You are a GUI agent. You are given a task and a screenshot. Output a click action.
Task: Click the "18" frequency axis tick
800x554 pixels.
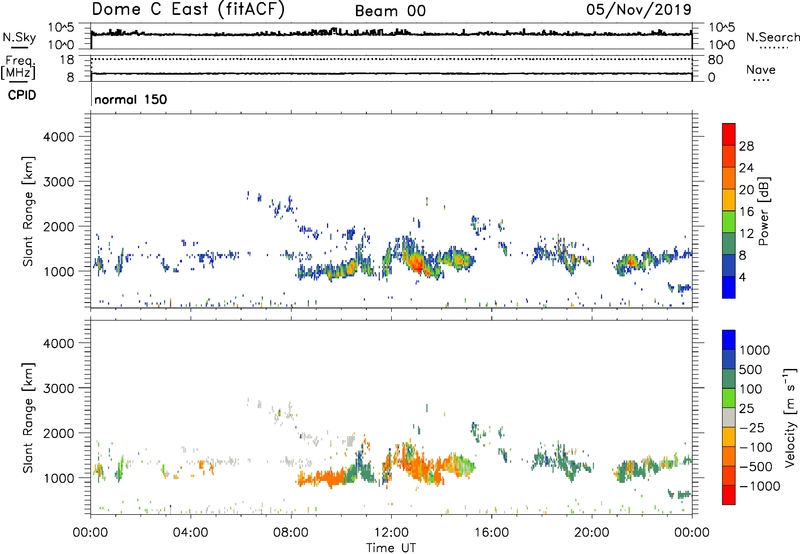pyautogui.click(x=67, y=60)
